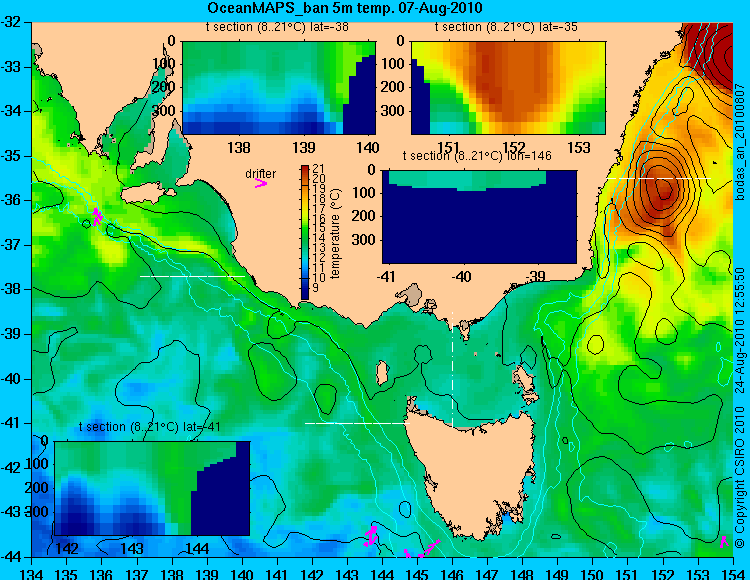Viewport: 750px width, 580px height.
Task: Click the '152' tick label under the lat=-35 section
Action: click(514, 147)
